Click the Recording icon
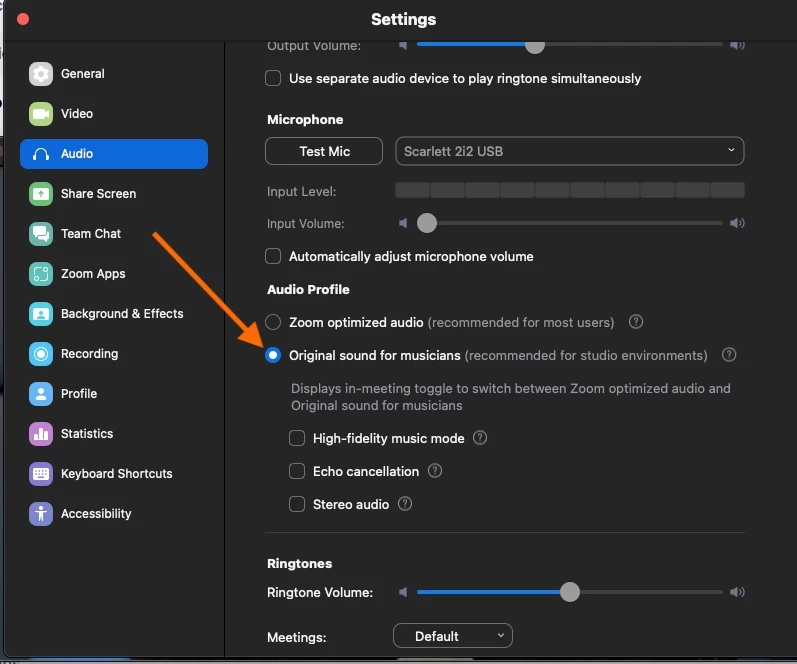This screenshot has width=797, height=664. click(x=41, y=354)
